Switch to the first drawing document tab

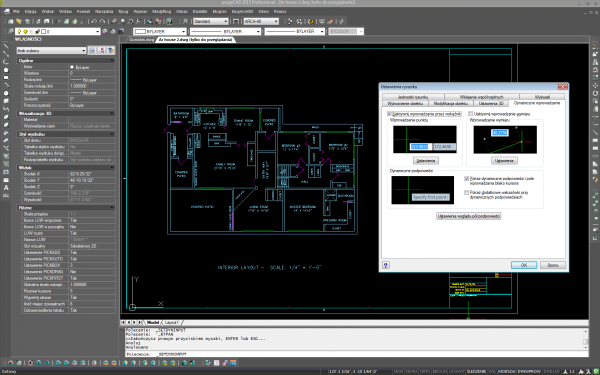tap(141, 39)
